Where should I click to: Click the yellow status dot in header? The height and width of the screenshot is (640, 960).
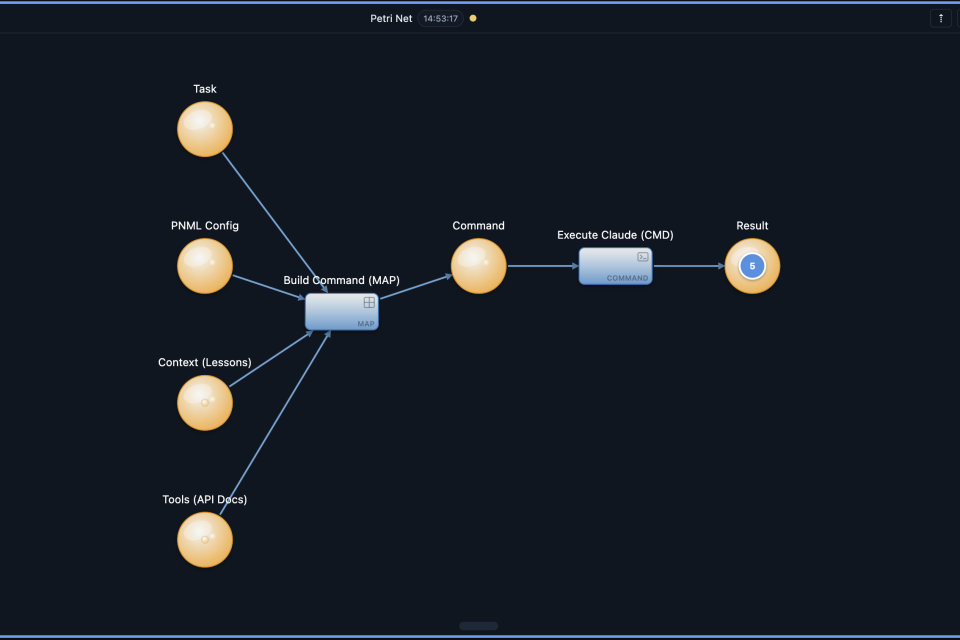point(473,18)
